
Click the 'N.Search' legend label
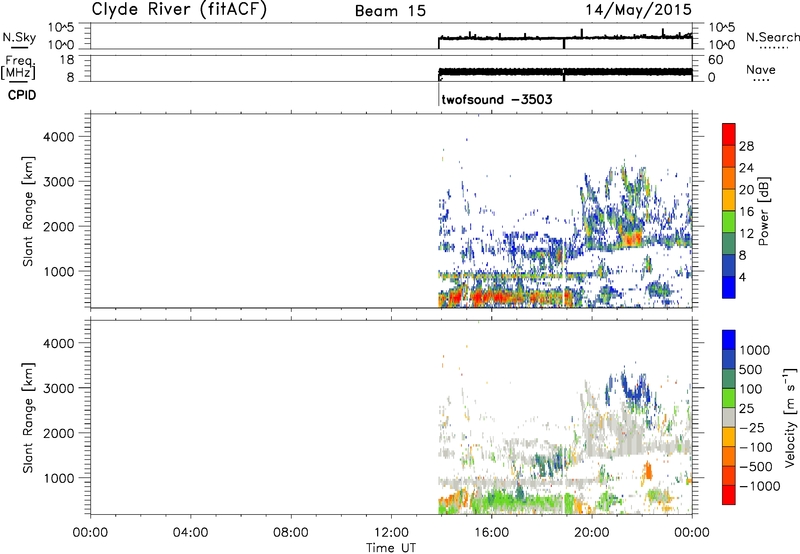772,37
